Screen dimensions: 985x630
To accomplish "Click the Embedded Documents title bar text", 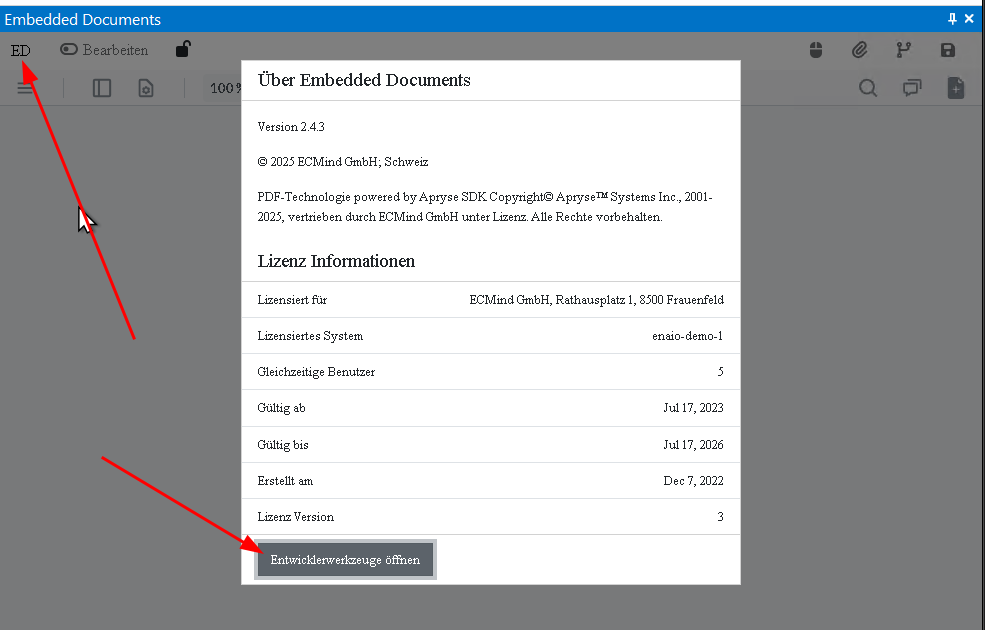I will pyautogui.click(x=82, y=19).
